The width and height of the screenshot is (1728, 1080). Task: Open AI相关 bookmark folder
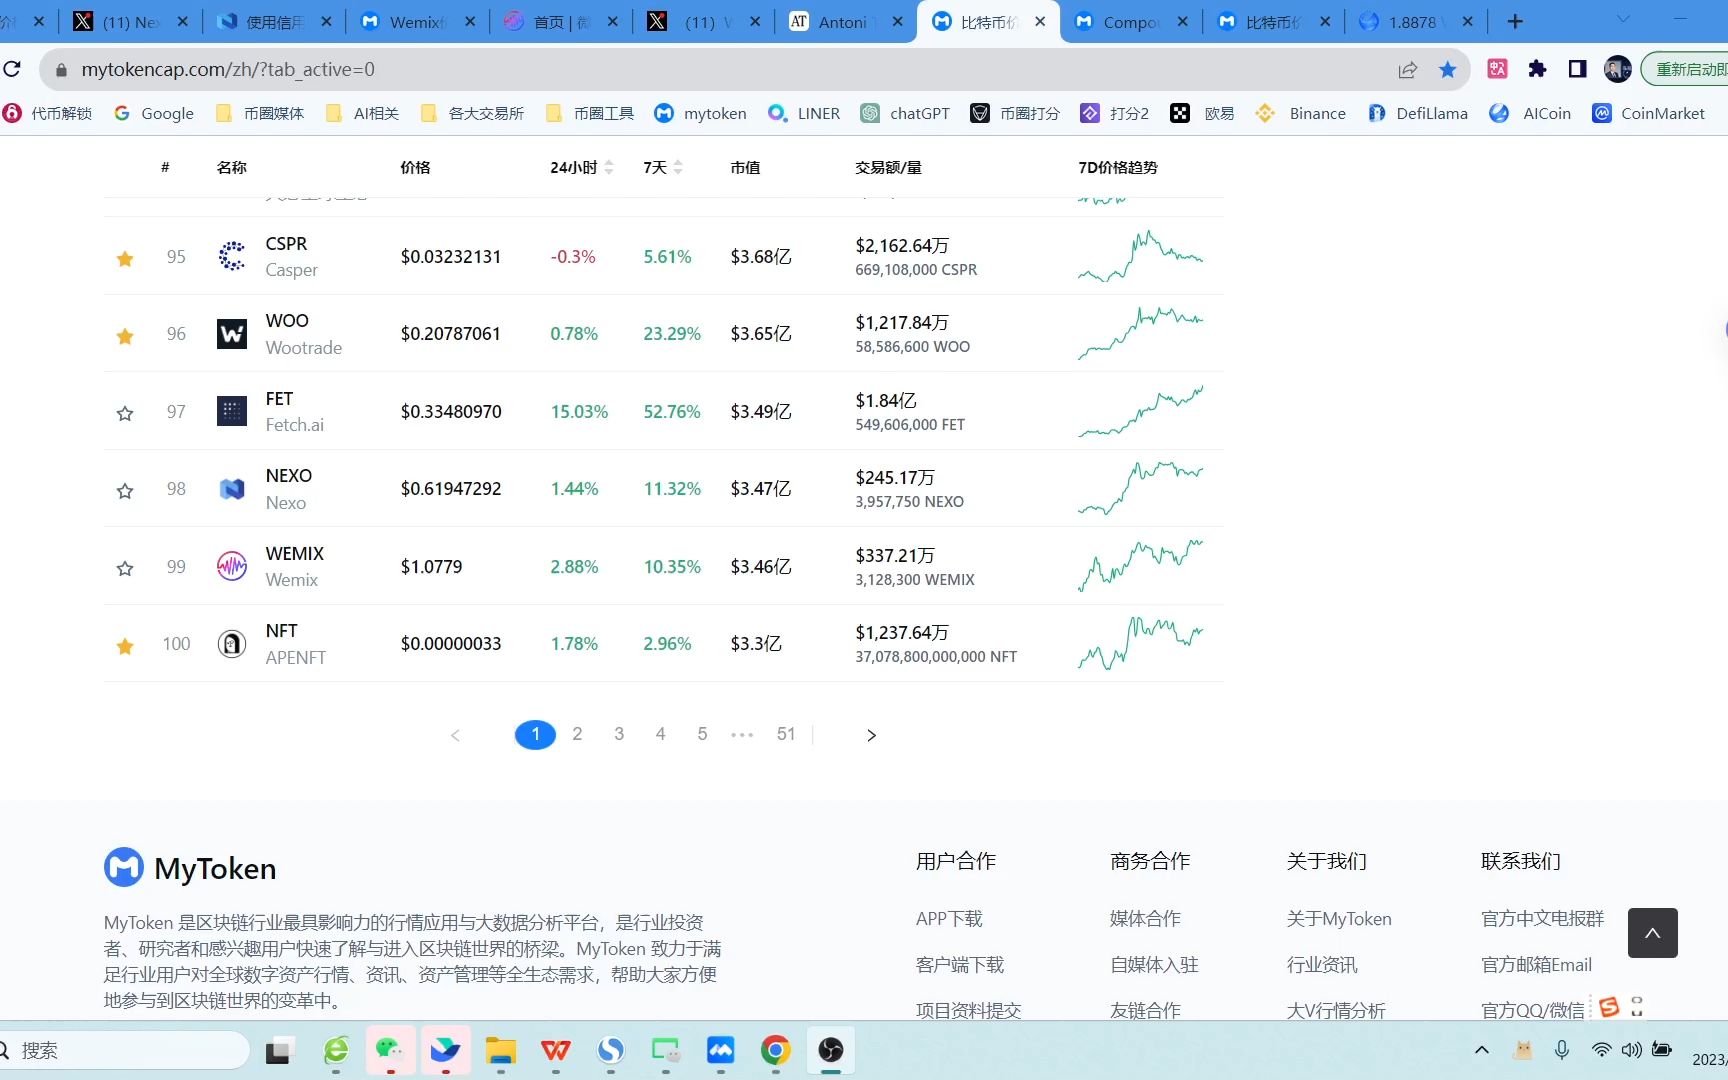pyautogui.click(x=363, y=113)
